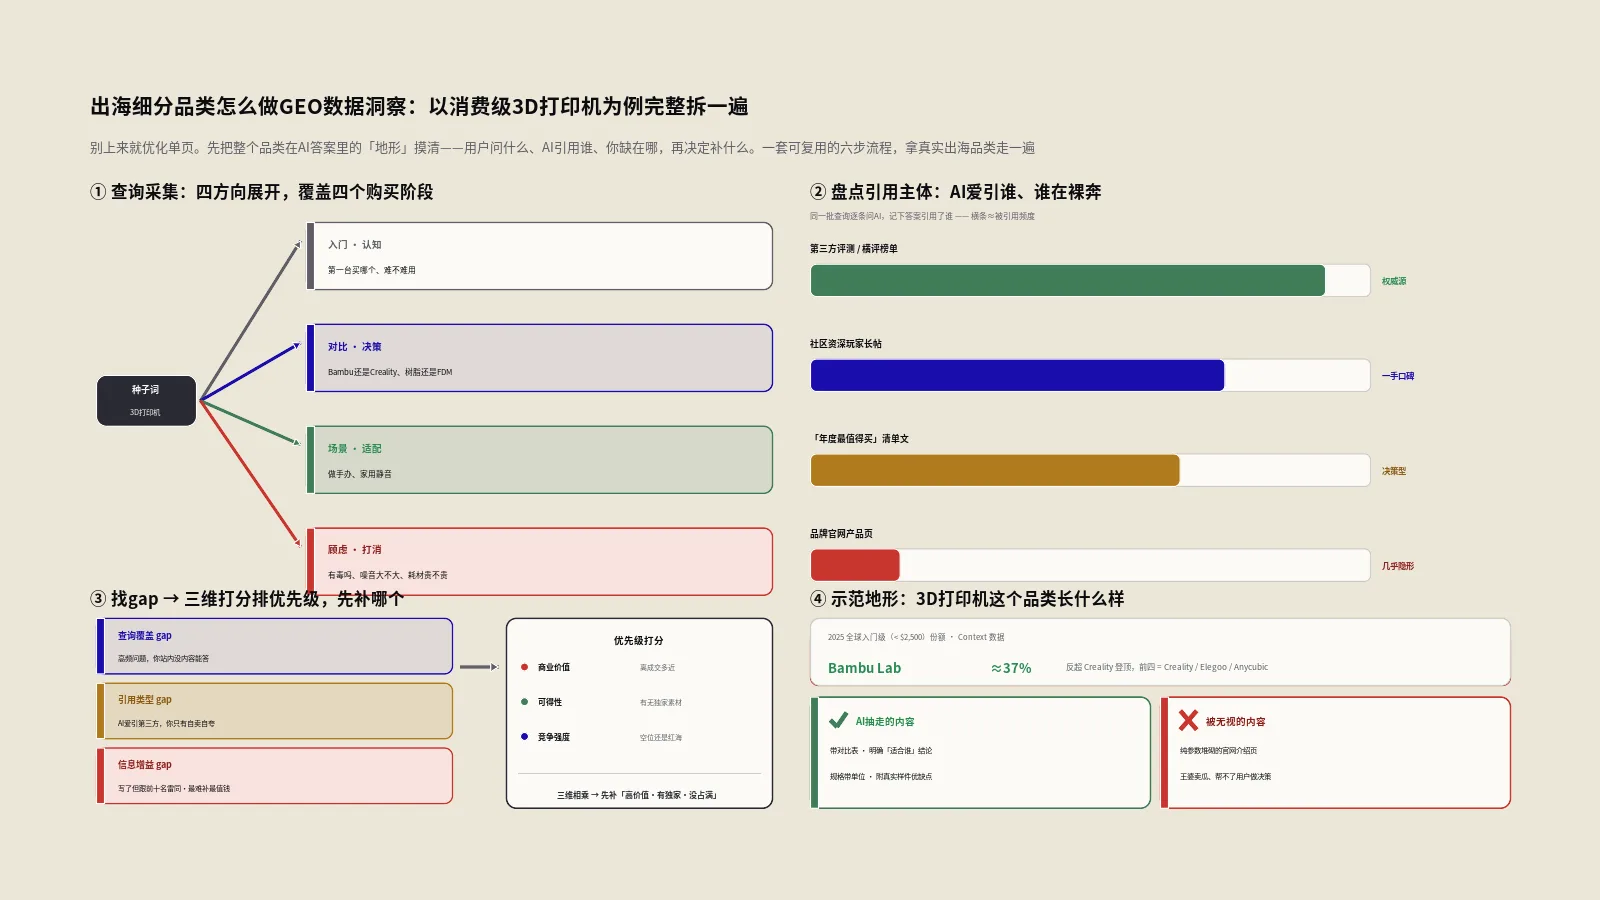This screenshot has height=900, width=1600.
Task: Click the text Bambu还是Creality、树脂还是FDM
Action: coord(390,372)
